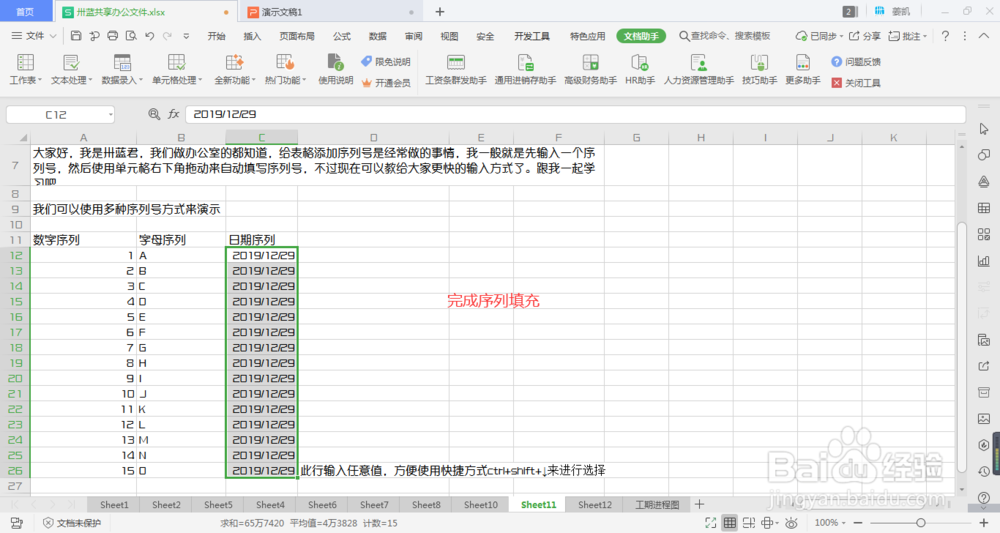This screenshot has height=533, width=1000.
Task: Switch to the 演示文稿1 document tab
Action: 330,11
